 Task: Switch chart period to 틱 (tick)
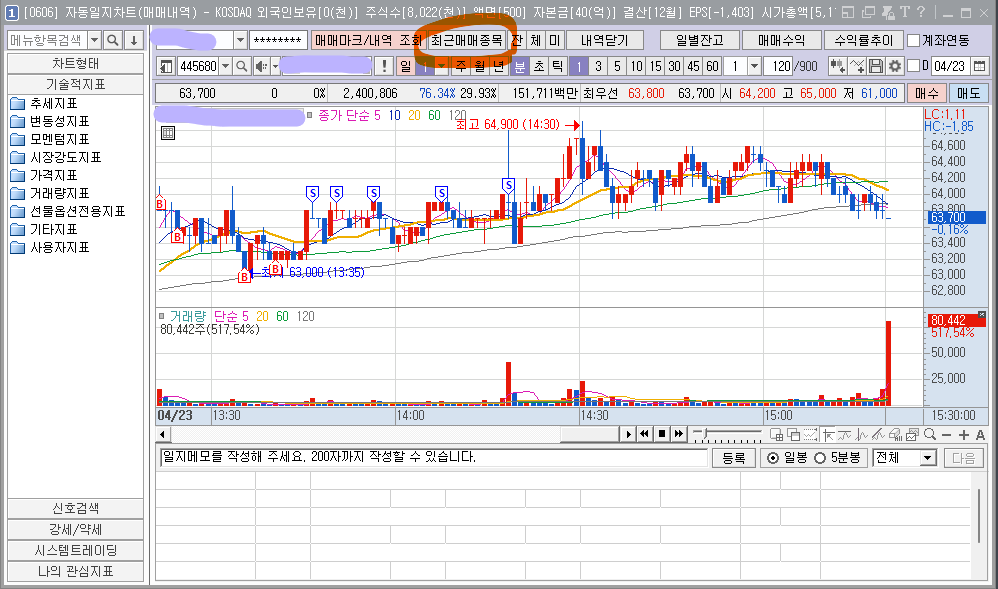click(x=558, y=66)
